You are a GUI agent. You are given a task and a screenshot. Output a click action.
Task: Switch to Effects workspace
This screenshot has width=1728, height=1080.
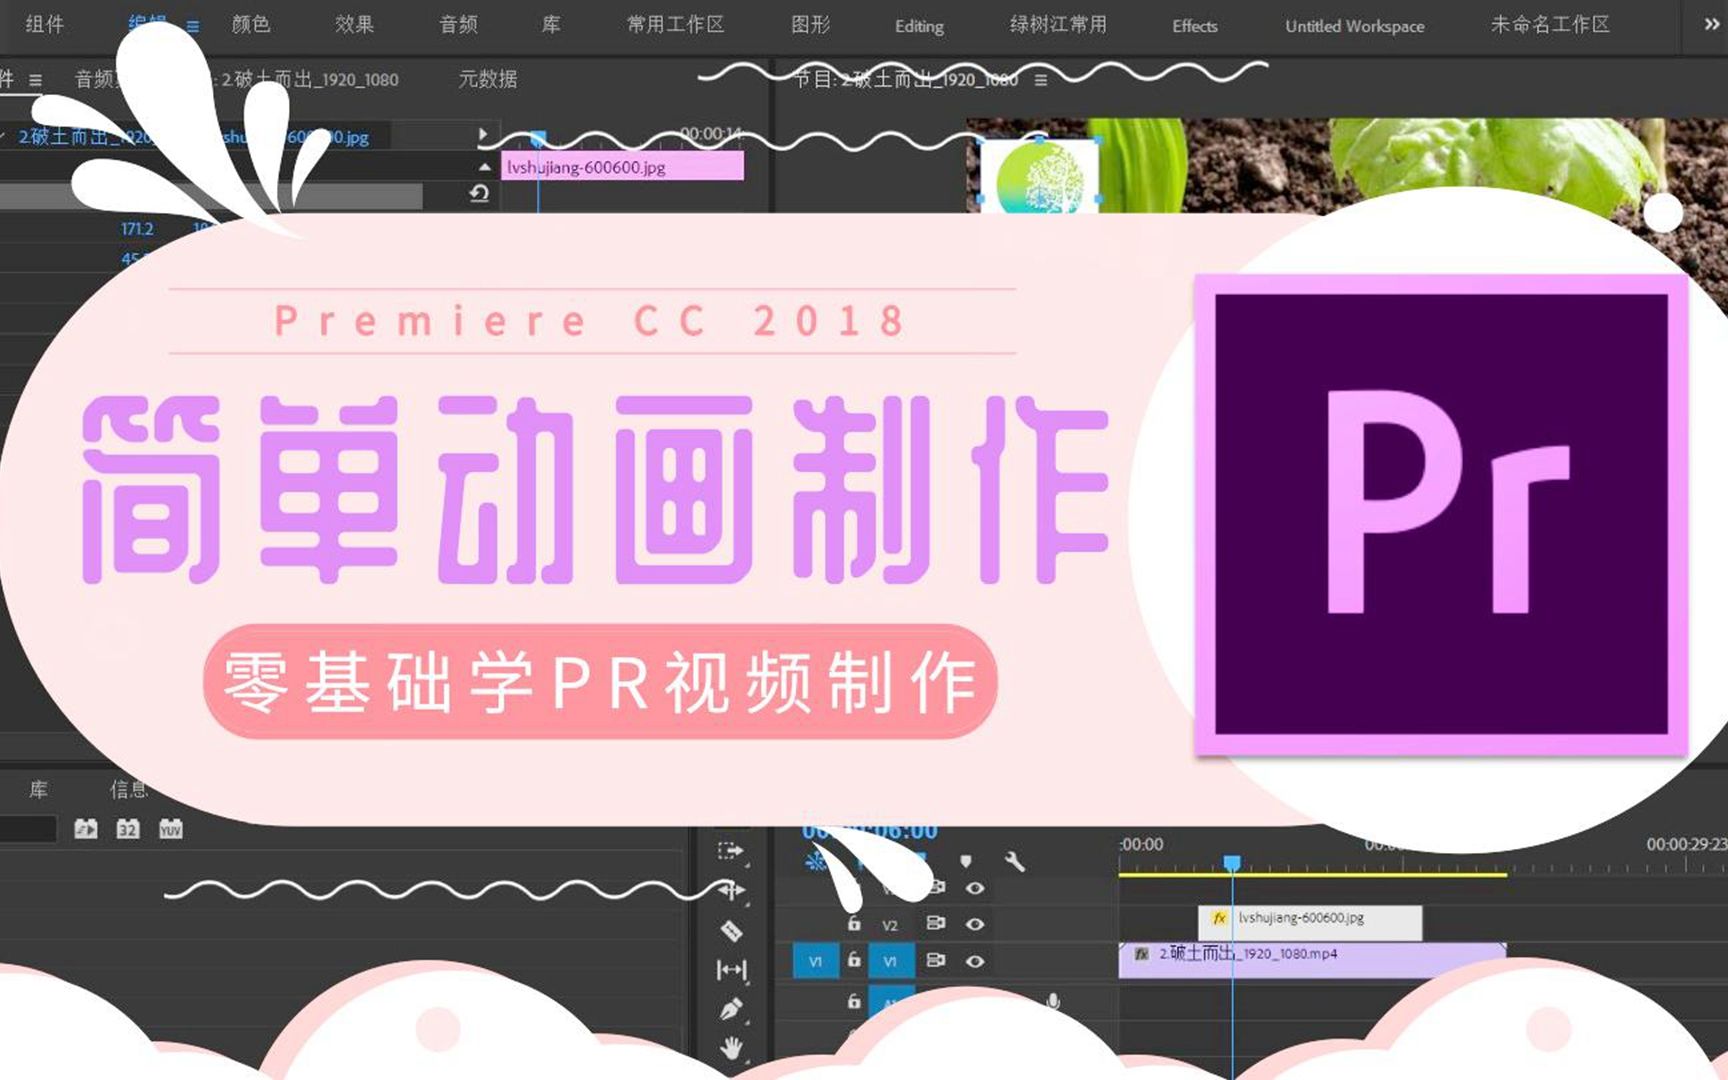[1195, 26]
